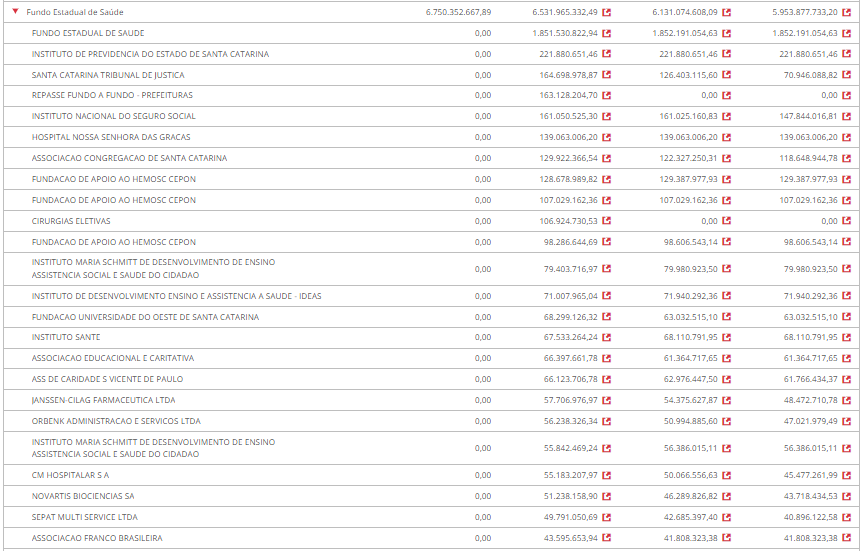Click link icon next to 147.844.016,81

point(847,117)
